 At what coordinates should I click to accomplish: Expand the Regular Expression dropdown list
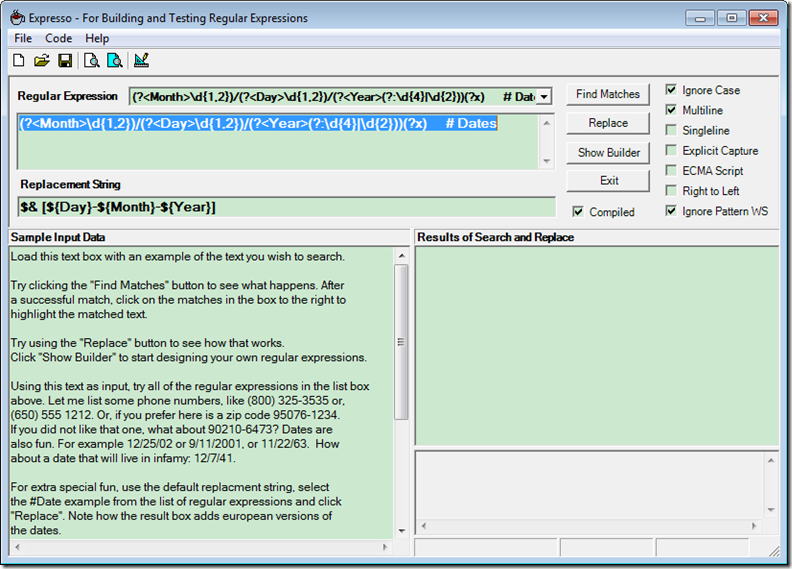click(543, 96)
